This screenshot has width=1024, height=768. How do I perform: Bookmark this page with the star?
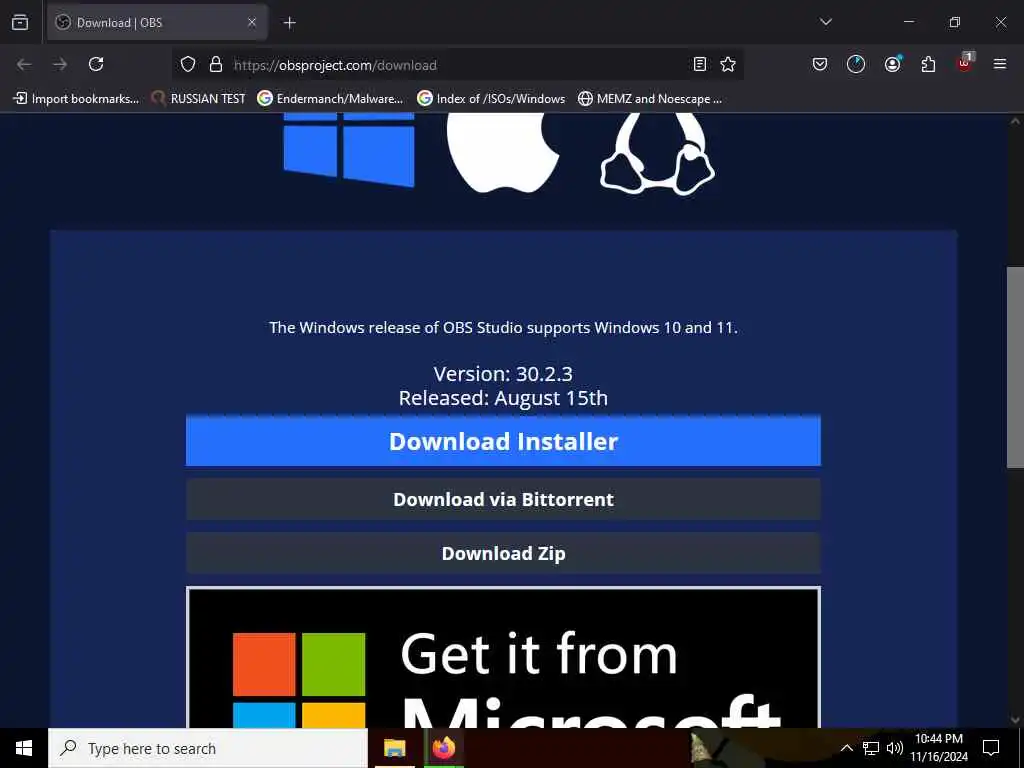728,64
